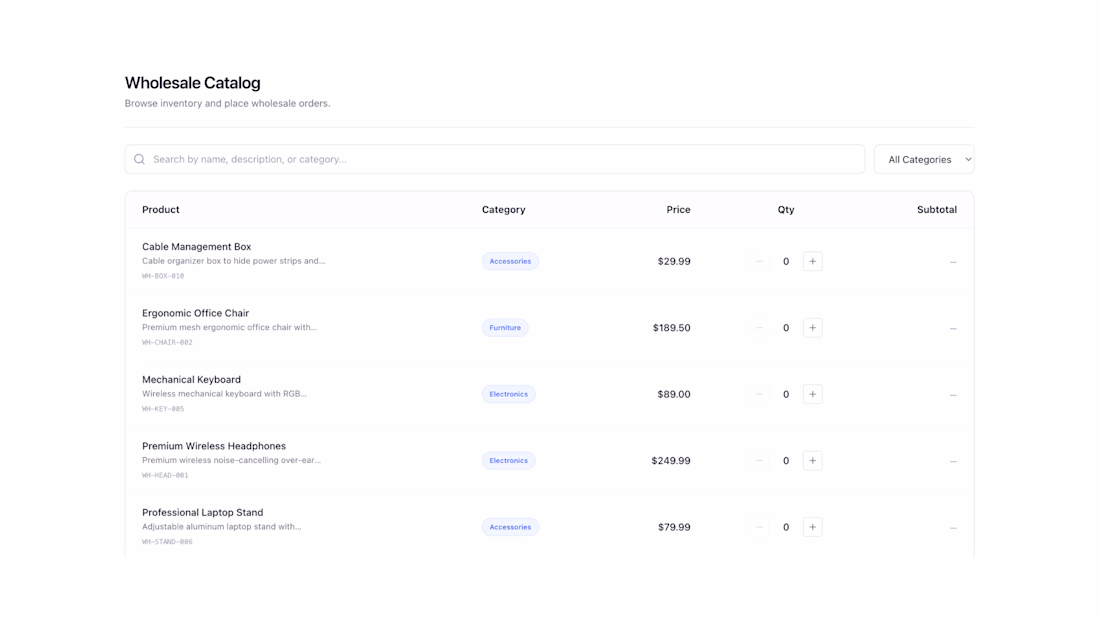
Task: Select the Premium Wireless Headphones product name
Action: point(214,446)
